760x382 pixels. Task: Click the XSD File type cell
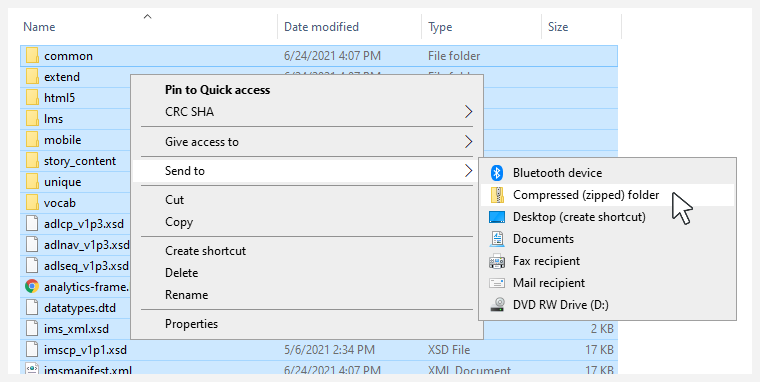449,350
